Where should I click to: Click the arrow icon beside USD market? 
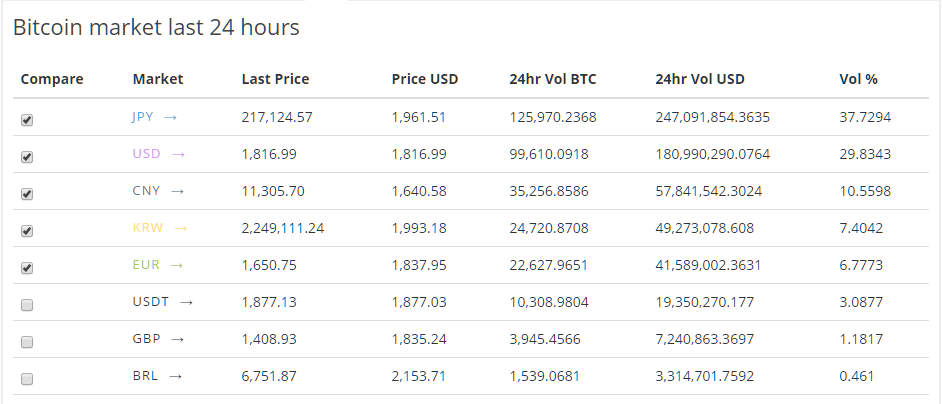(179, 154)
